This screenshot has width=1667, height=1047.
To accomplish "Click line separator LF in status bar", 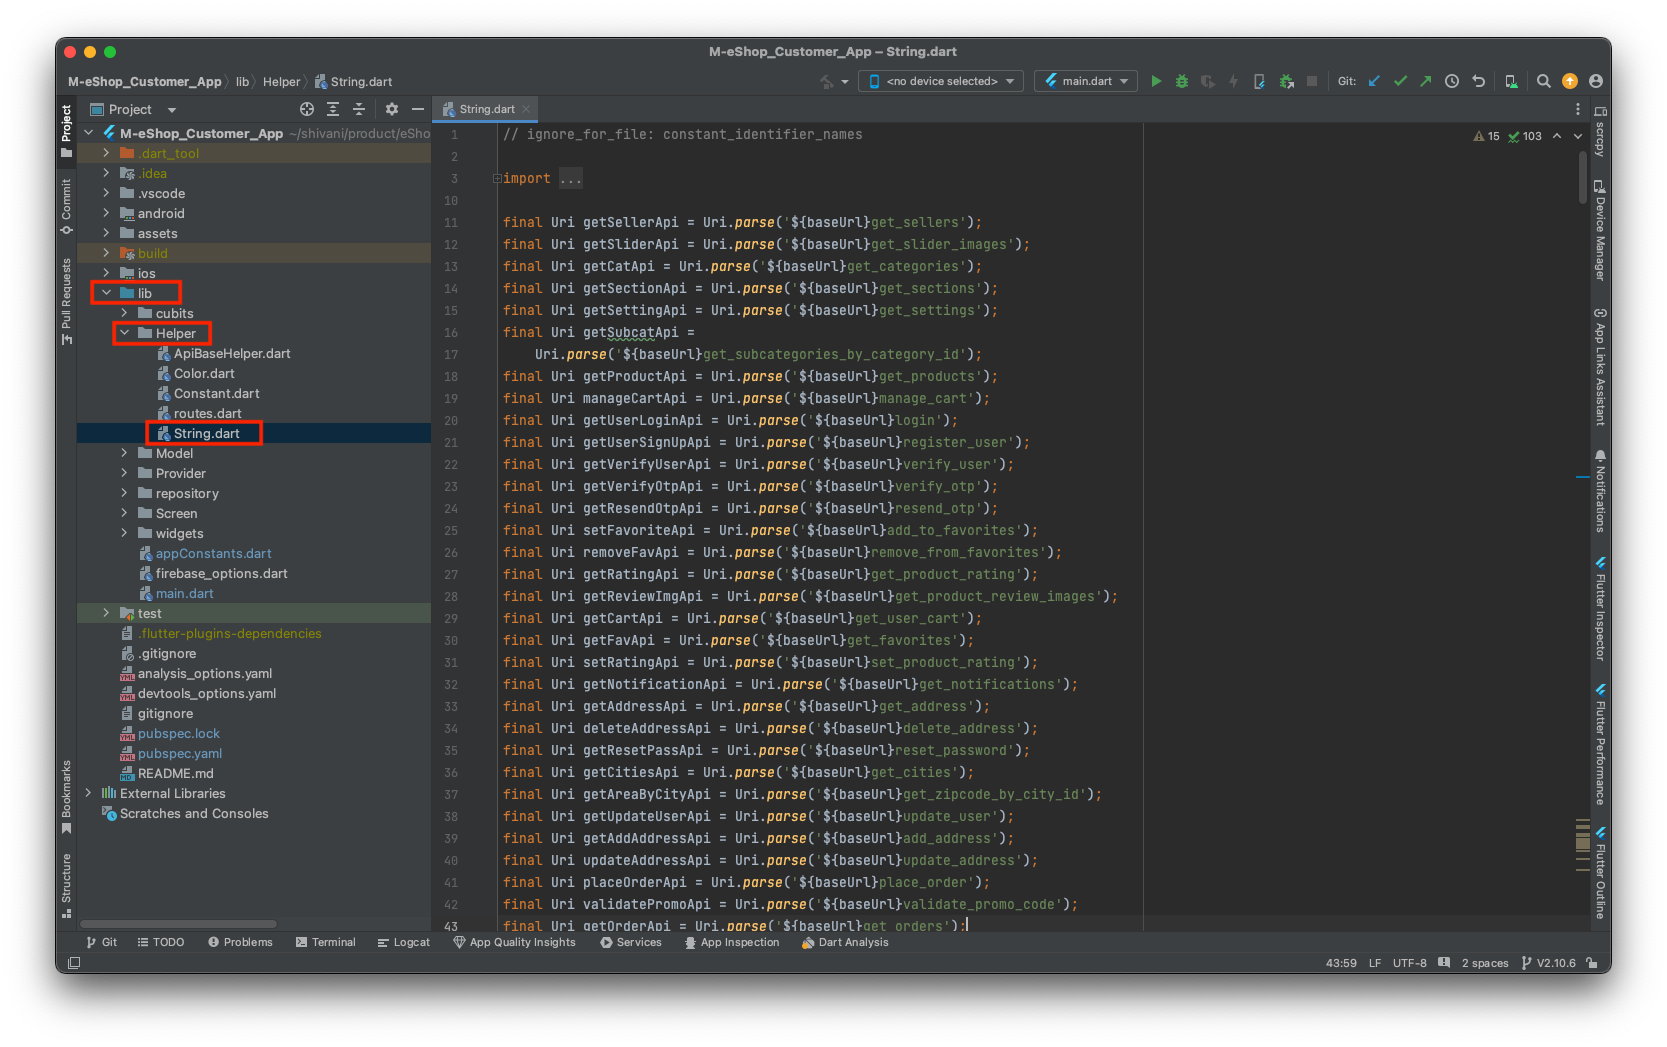I will pos(1375,963).
